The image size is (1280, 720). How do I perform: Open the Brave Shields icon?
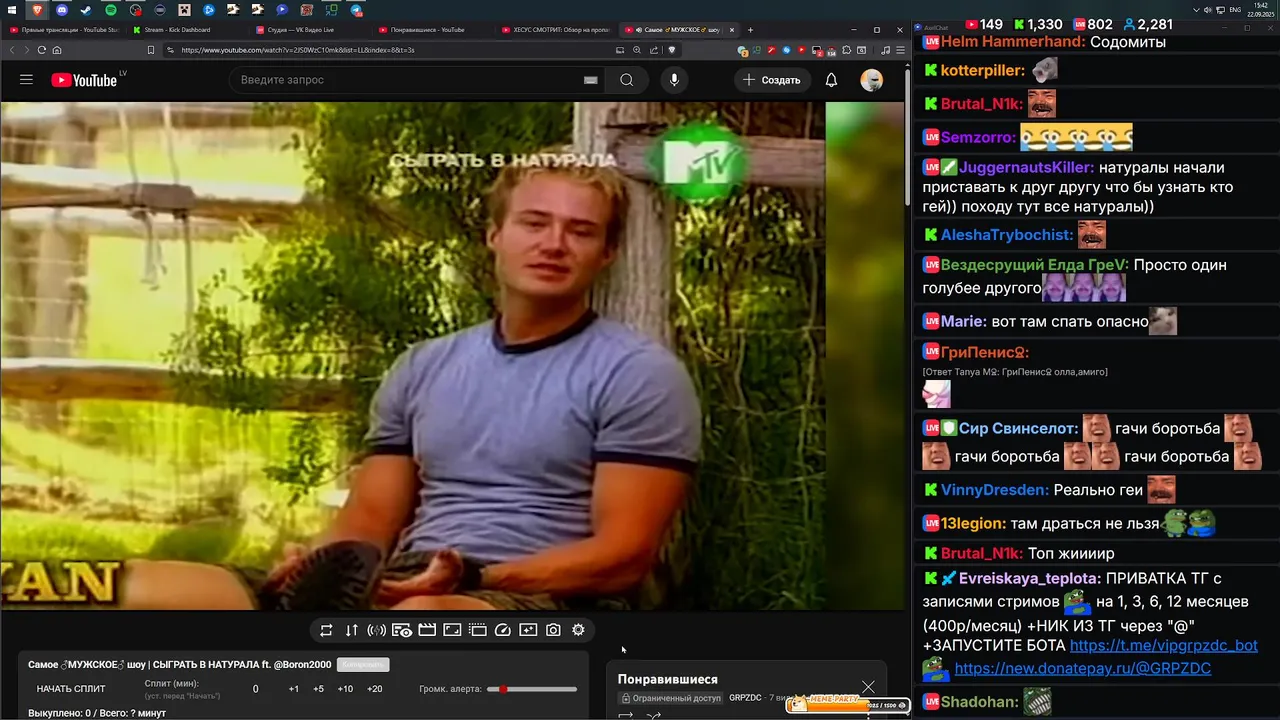671,50
